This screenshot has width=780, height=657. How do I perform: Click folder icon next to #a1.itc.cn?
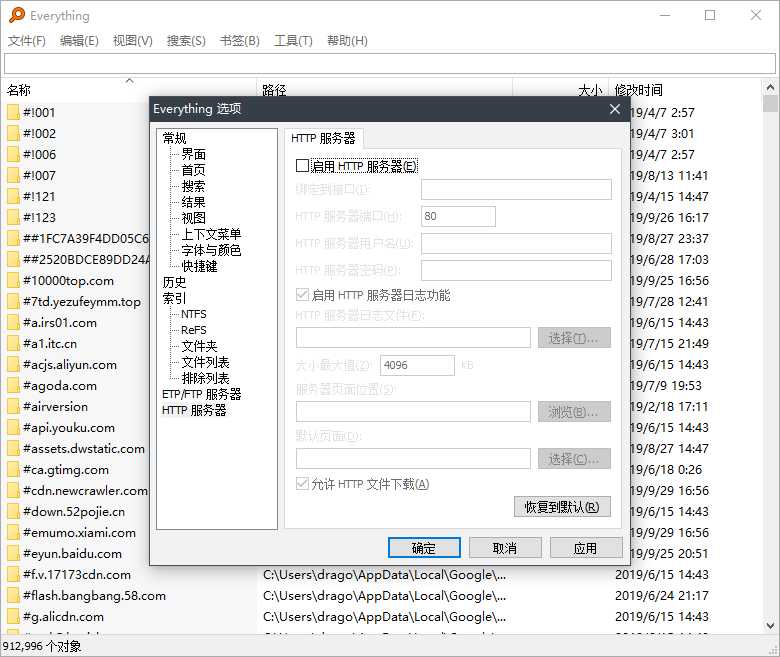pos(13,343)
